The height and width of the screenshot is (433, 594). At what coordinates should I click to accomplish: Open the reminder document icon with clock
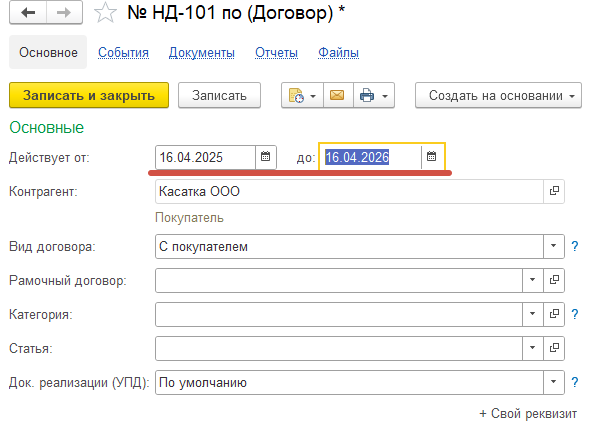pyautogui.click(x=297, y=95)
